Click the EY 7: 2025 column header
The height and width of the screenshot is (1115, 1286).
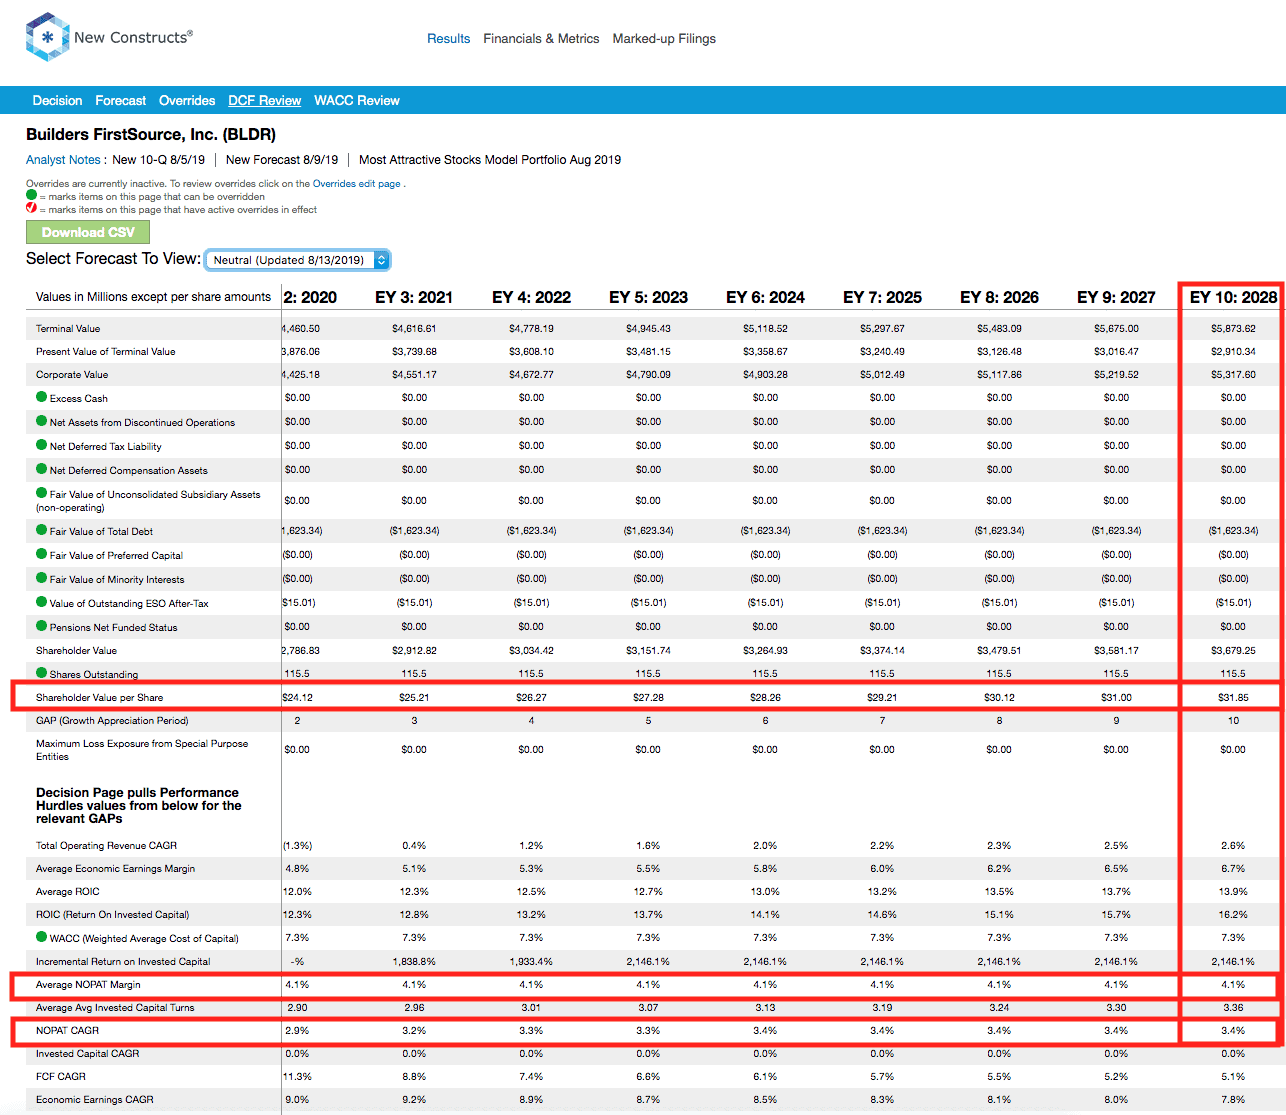882,297
